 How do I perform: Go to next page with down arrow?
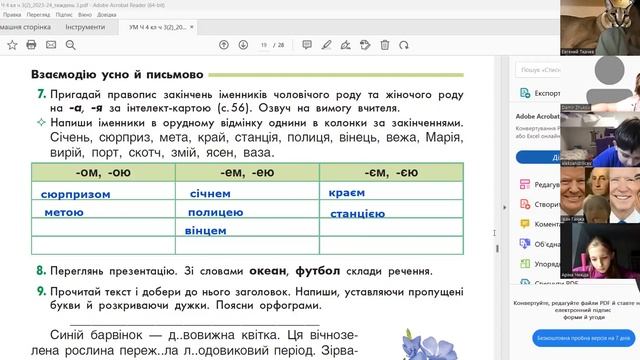coord(243,45)
